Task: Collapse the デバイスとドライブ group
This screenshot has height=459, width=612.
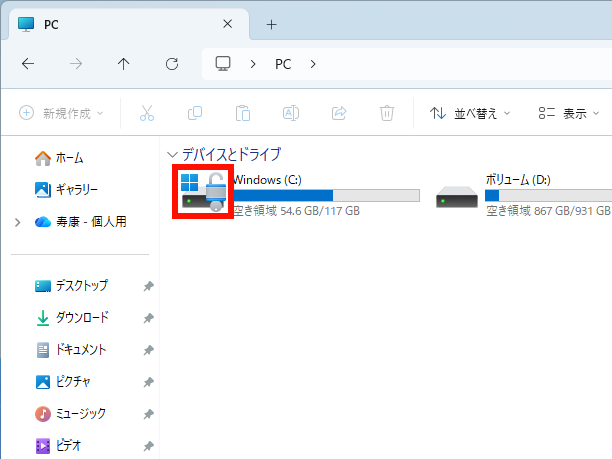Action: [172, 155]
